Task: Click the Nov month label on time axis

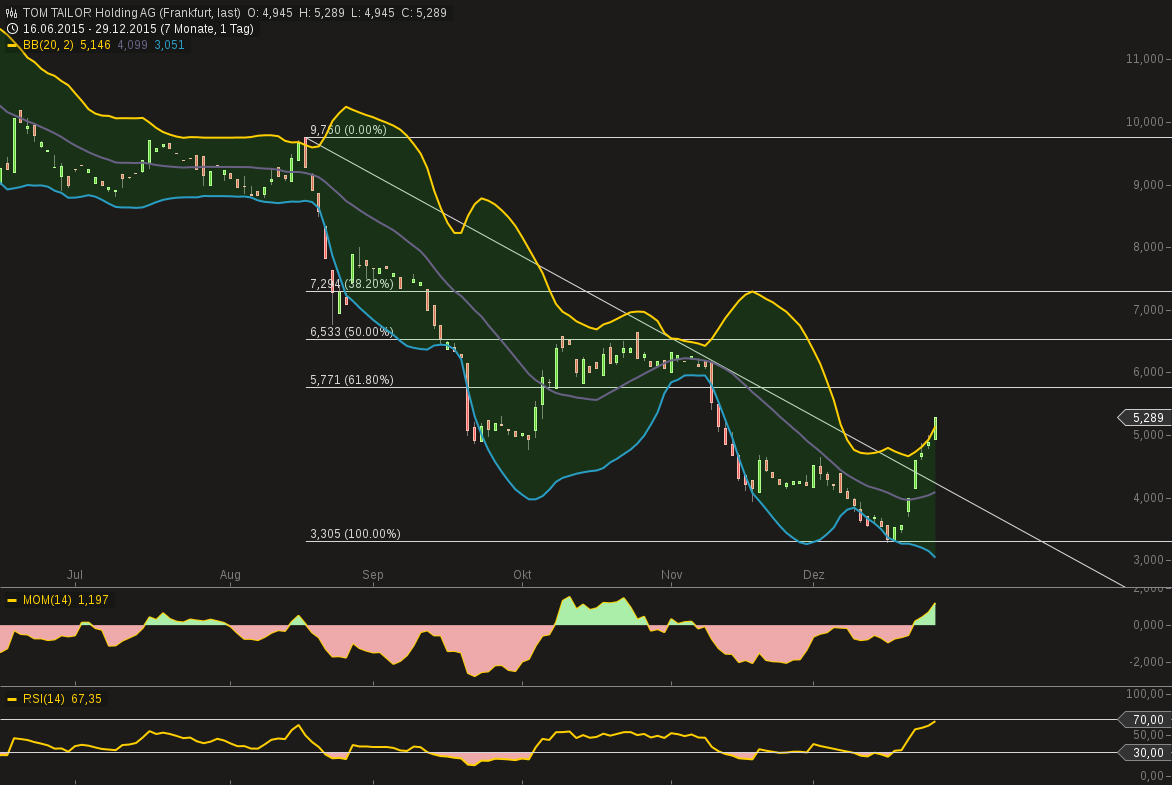Action: coord(671,575)
